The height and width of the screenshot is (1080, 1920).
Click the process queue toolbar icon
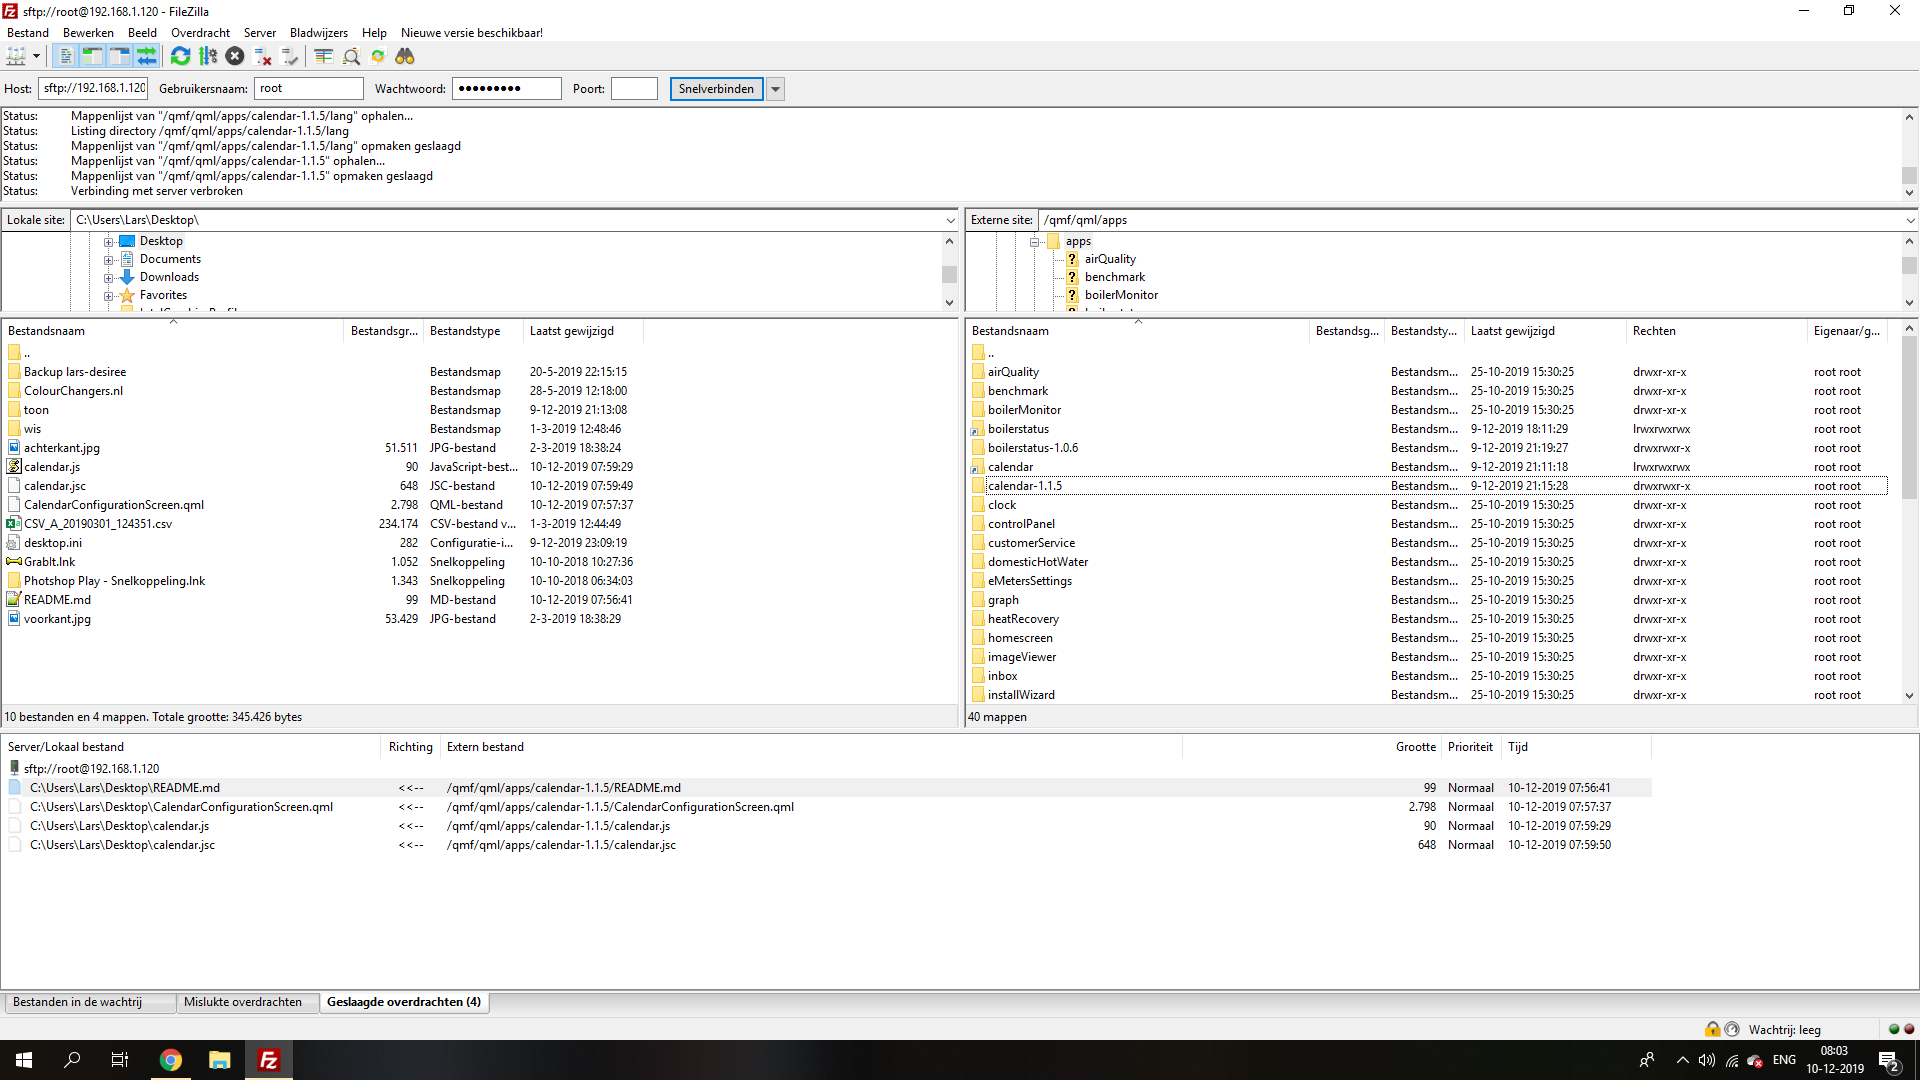coord(208,56)
